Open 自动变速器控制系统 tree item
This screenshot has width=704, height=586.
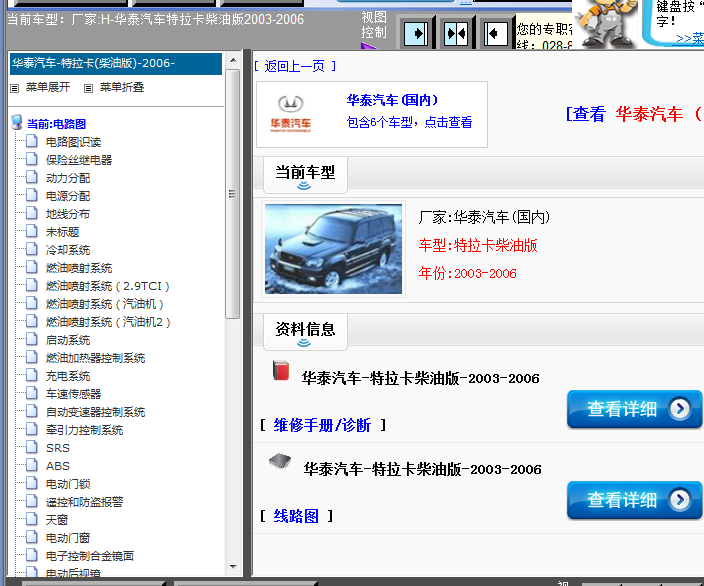pos(95,412)
